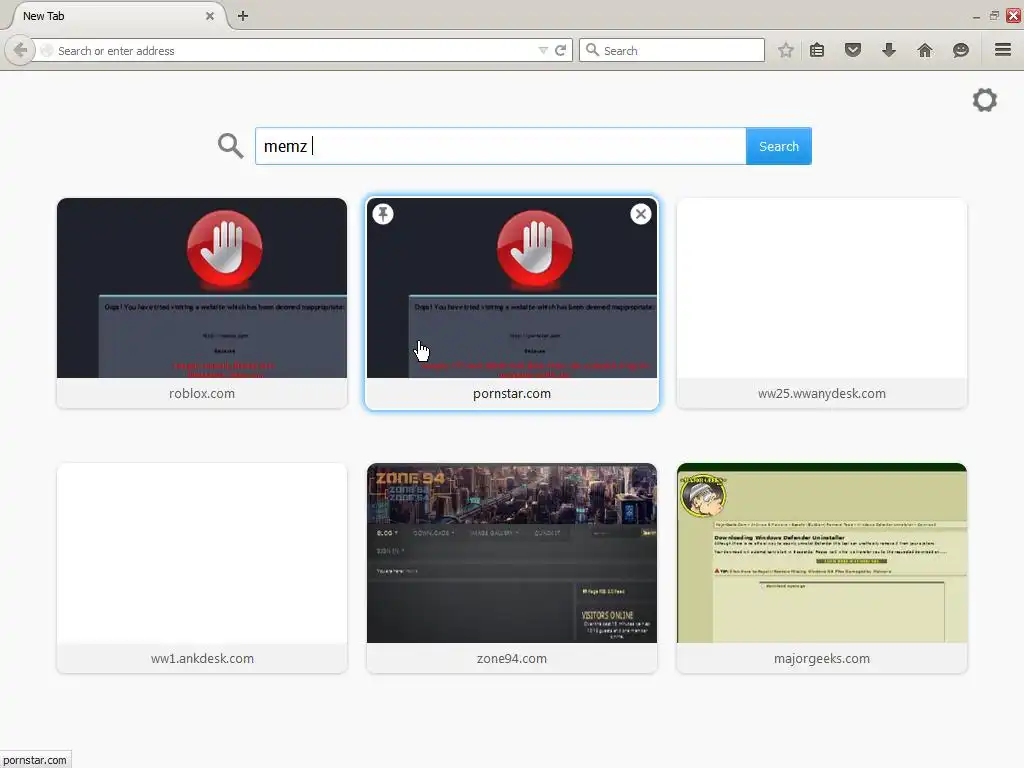Viewport: 1024px width, 768px height.
Task: Open the Hello chat icon
Action: [x=961, y=50]
